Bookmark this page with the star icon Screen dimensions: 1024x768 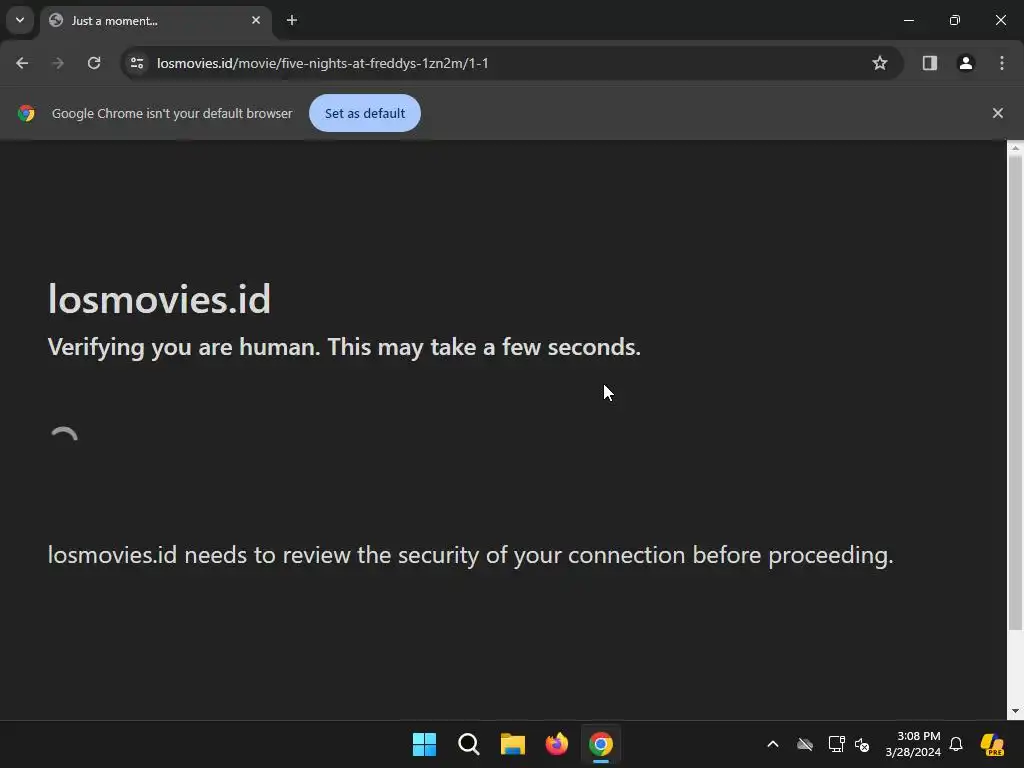[880, 63]
